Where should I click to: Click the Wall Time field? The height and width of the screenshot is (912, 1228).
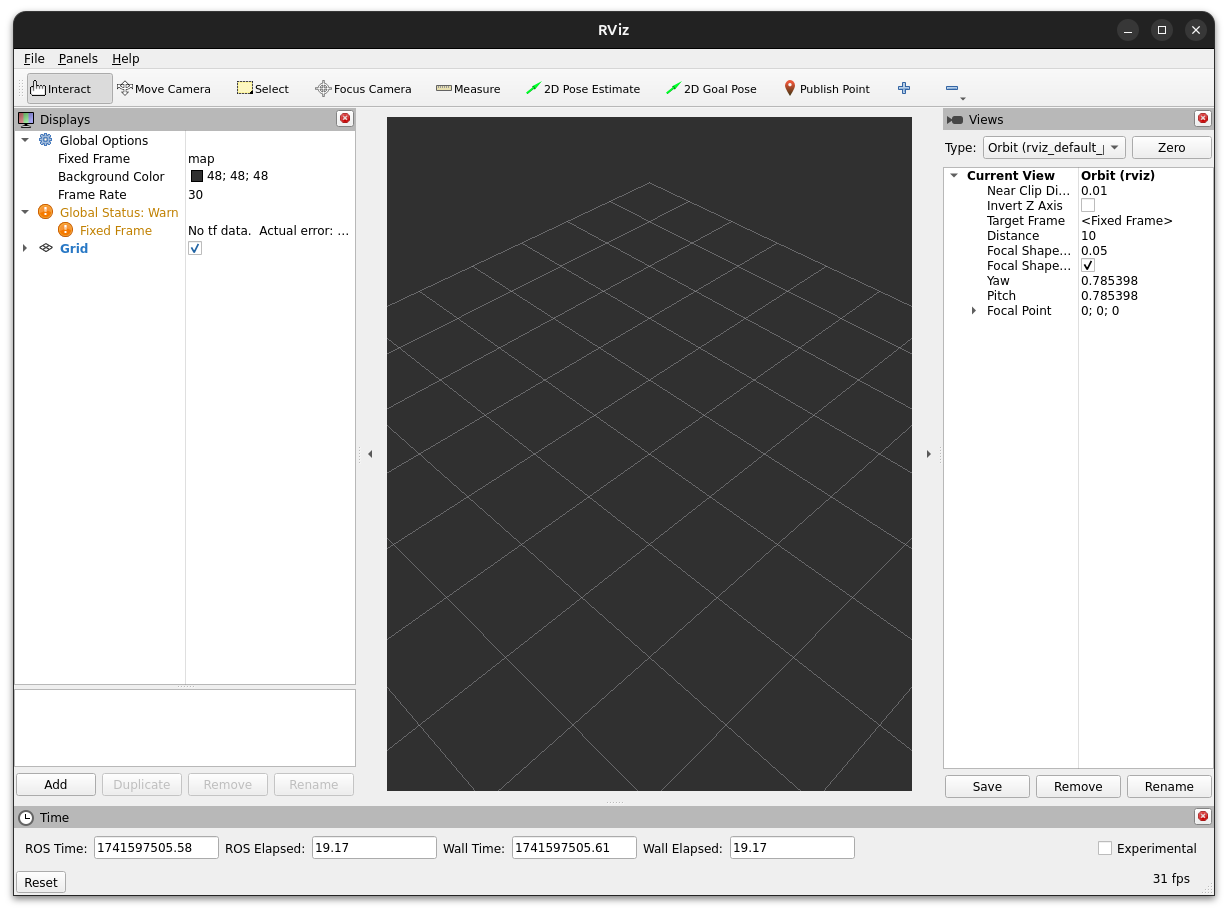tap(574, 848)
